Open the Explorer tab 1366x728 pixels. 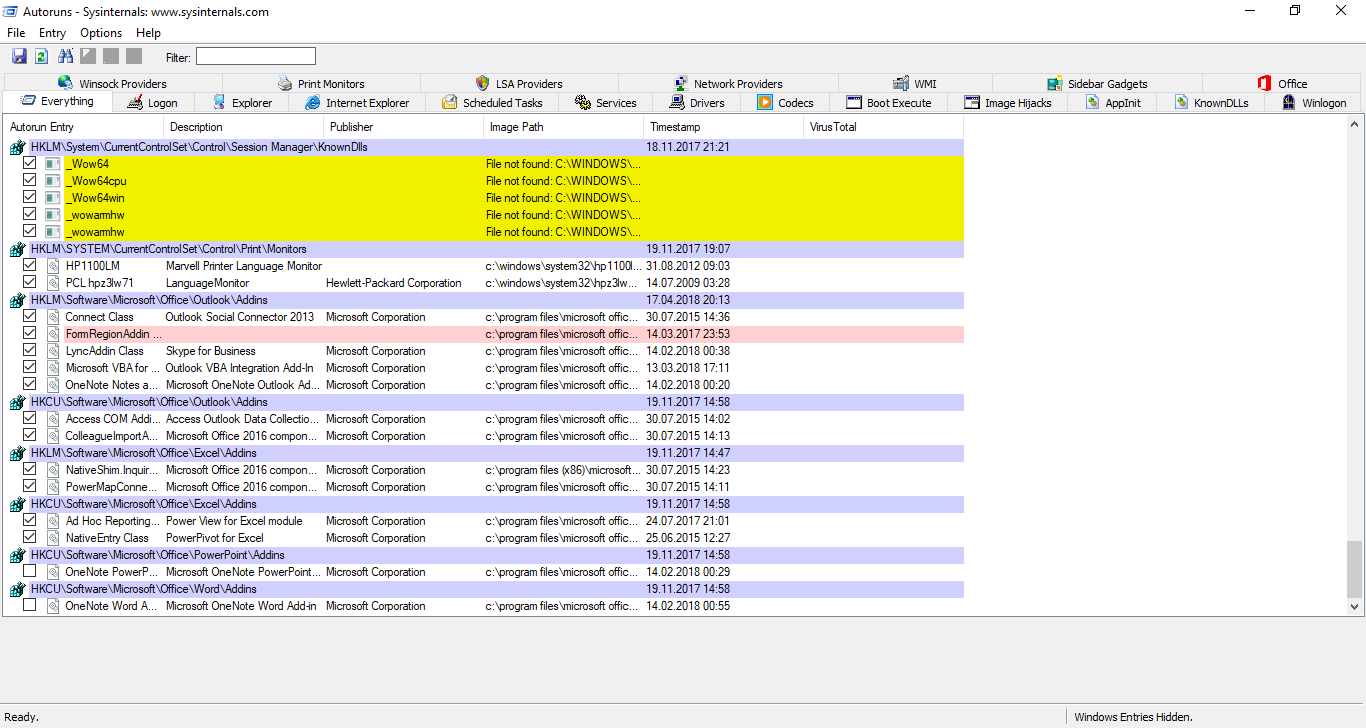click(x=241, y=103)
